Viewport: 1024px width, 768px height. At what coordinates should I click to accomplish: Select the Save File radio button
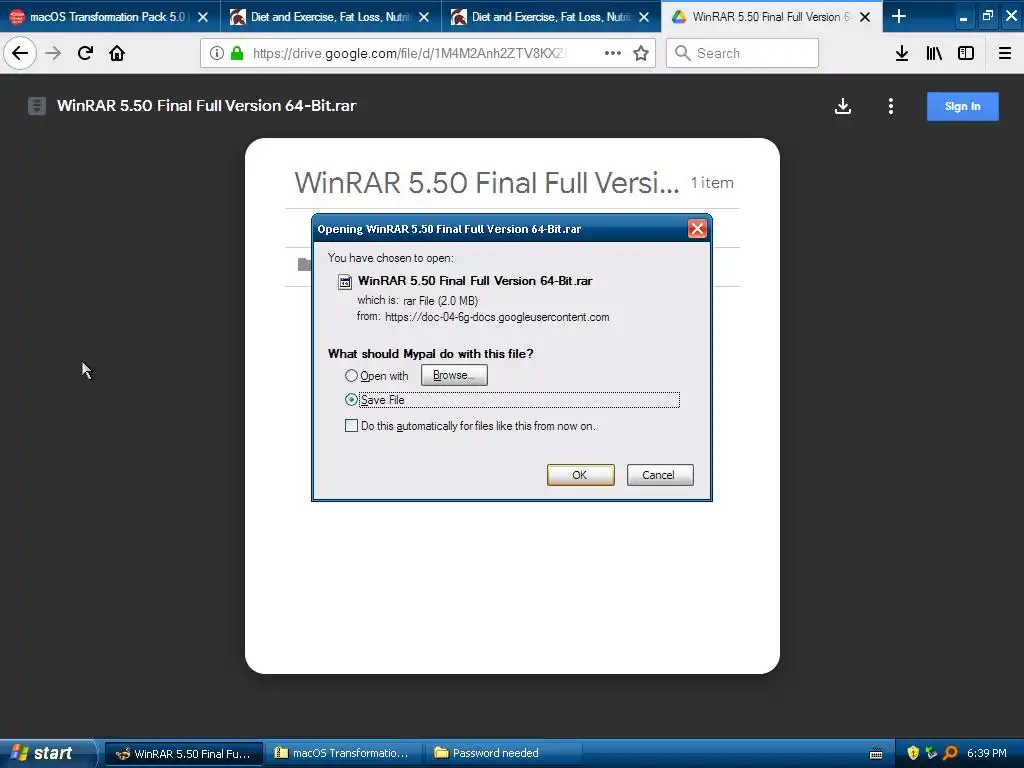pos(351,400)
